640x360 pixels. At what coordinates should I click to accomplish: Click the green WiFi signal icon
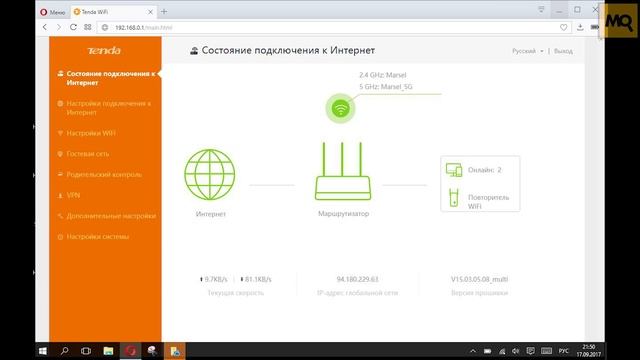(x=340, y=109)
